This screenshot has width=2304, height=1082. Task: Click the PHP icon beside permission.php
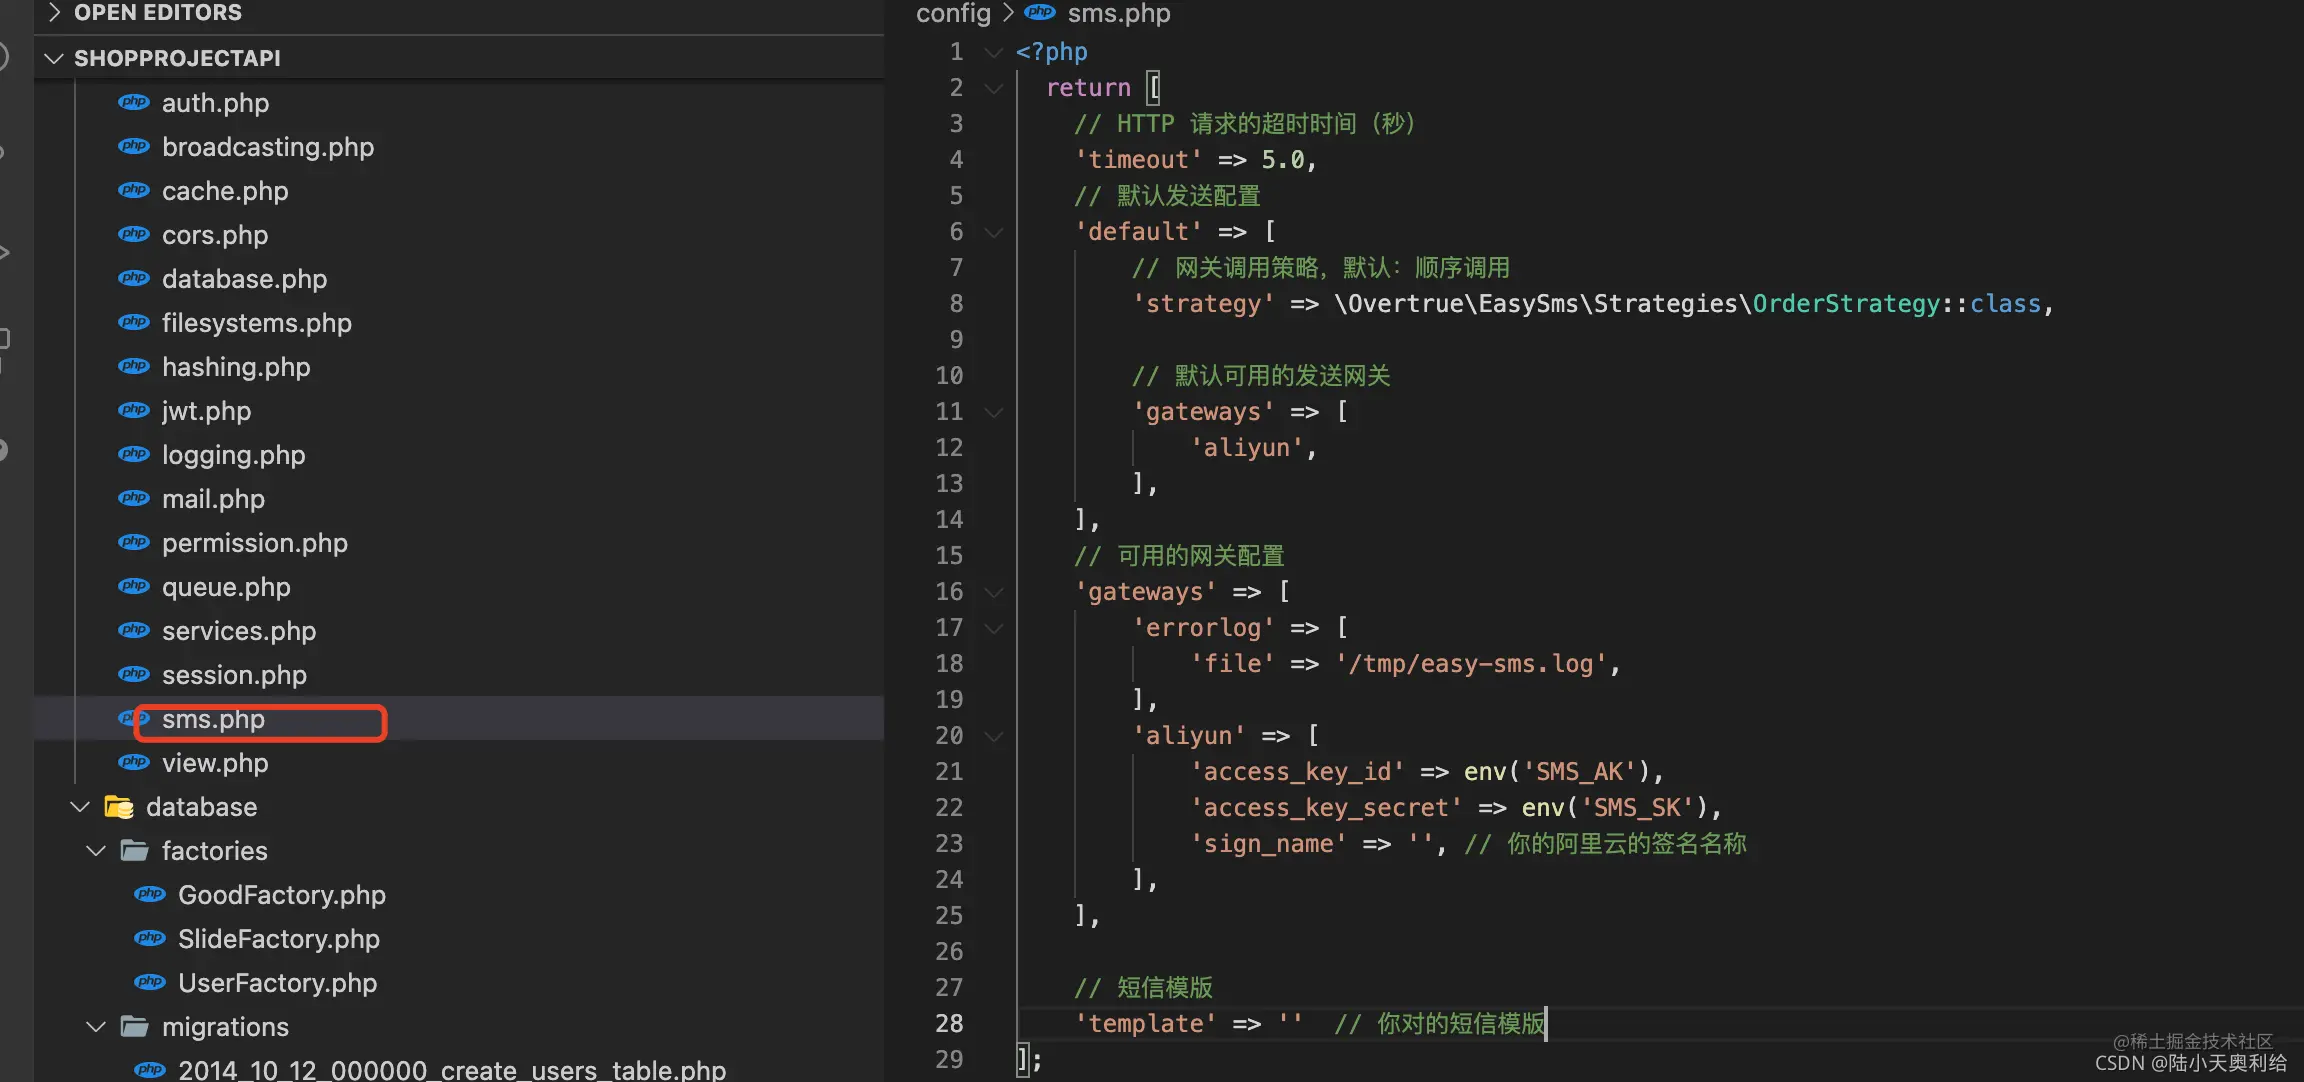(x=134, y=543)
